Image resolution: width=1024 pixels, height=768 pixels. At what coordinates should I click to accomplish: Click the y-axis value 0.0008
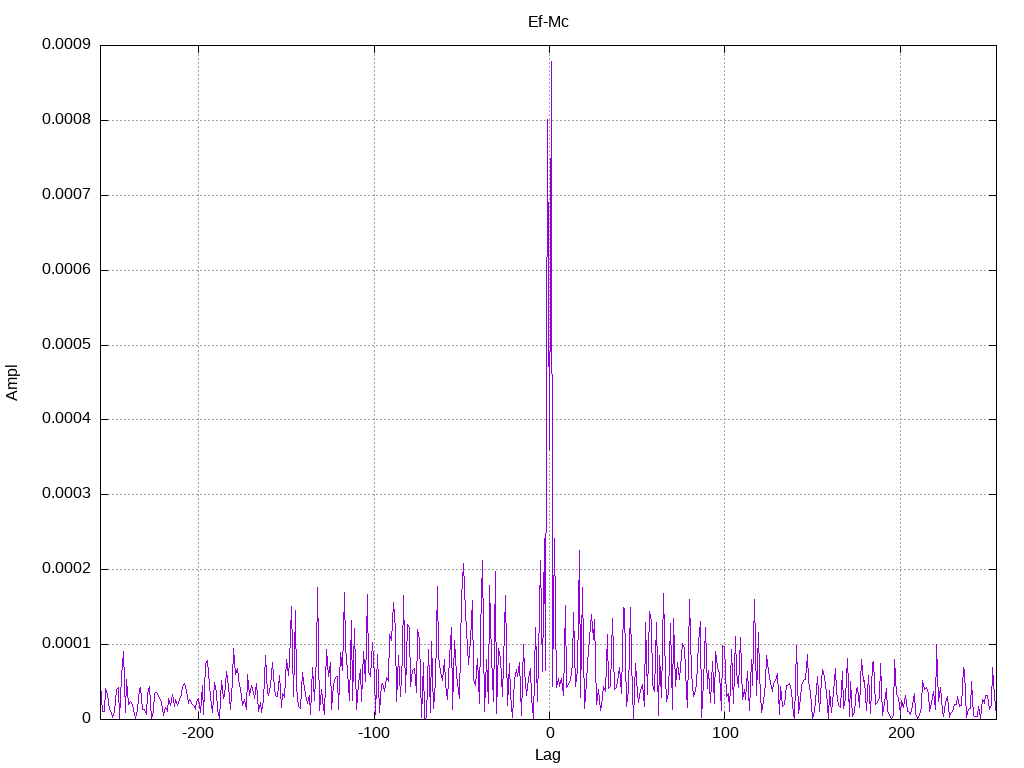(x=66, y=120)
